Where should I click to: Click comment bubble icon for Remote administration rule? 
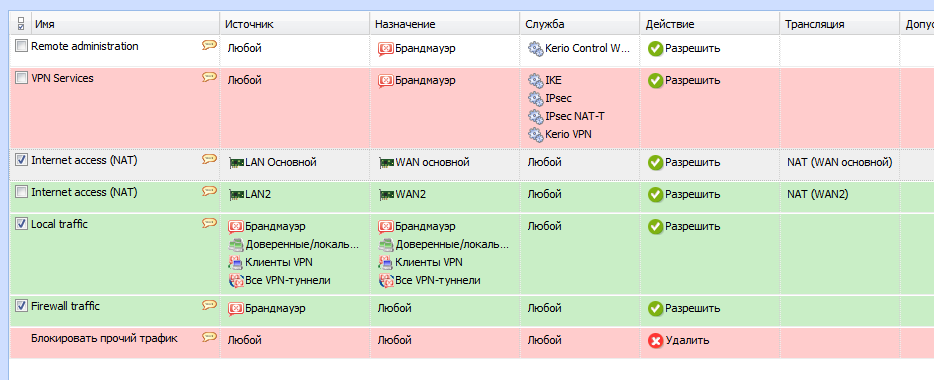pos(209,45)
